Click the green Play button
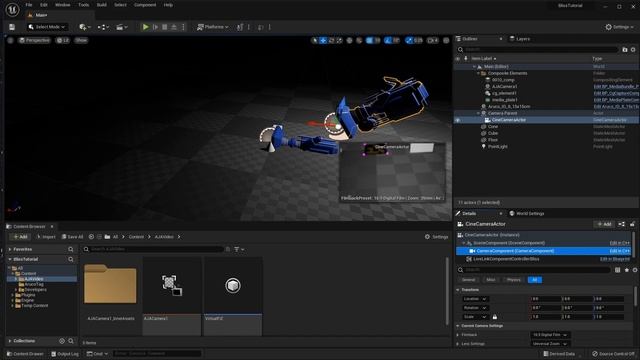 145,27
